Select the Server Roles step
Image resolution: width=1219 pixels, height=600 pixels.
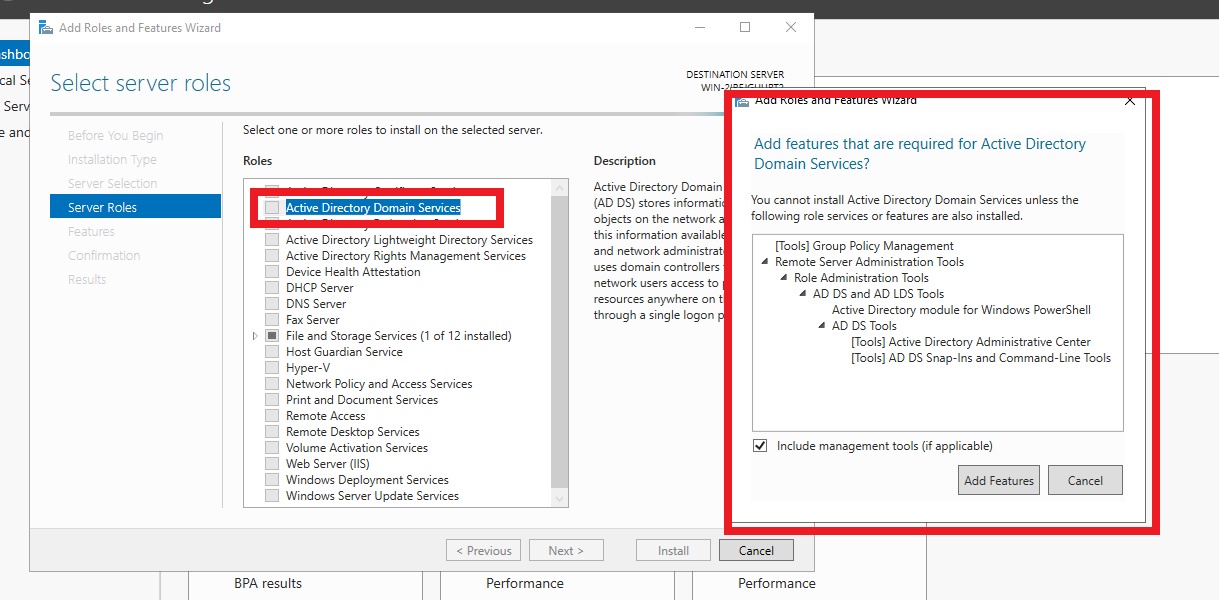coord(135,207)
